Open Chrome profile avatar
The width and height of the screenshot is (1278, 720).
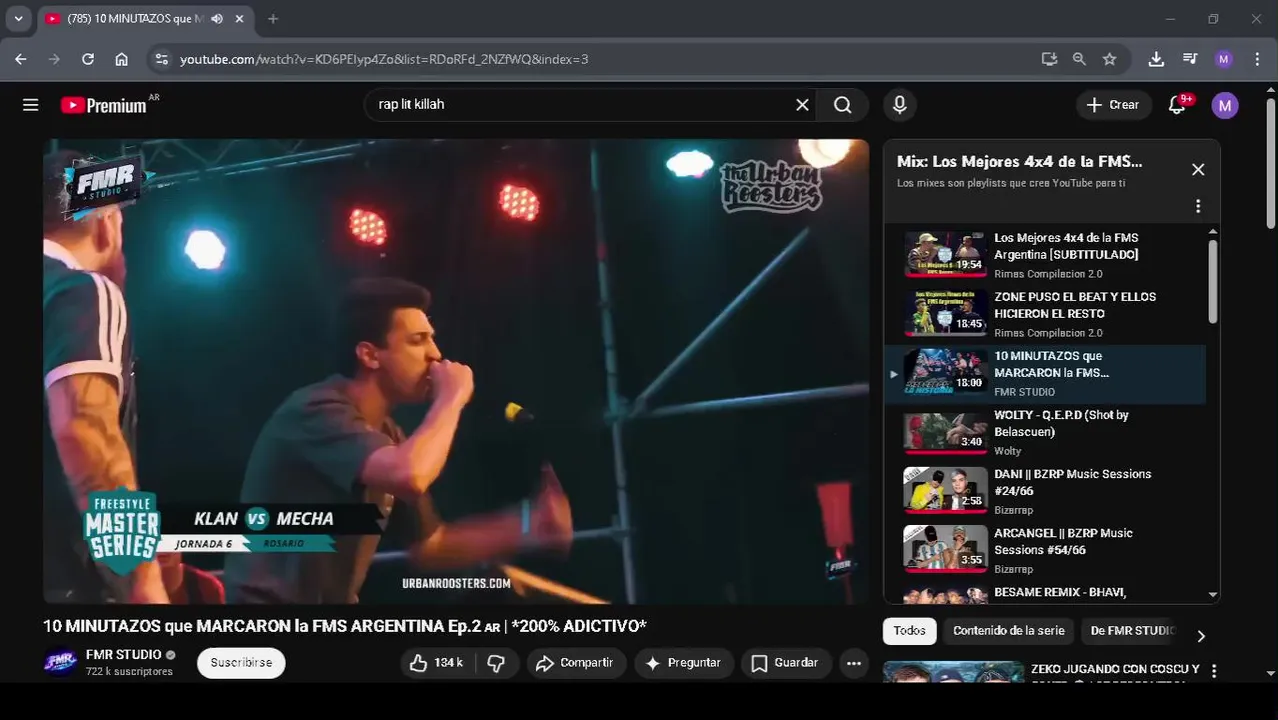click(x=1224, y=59)
